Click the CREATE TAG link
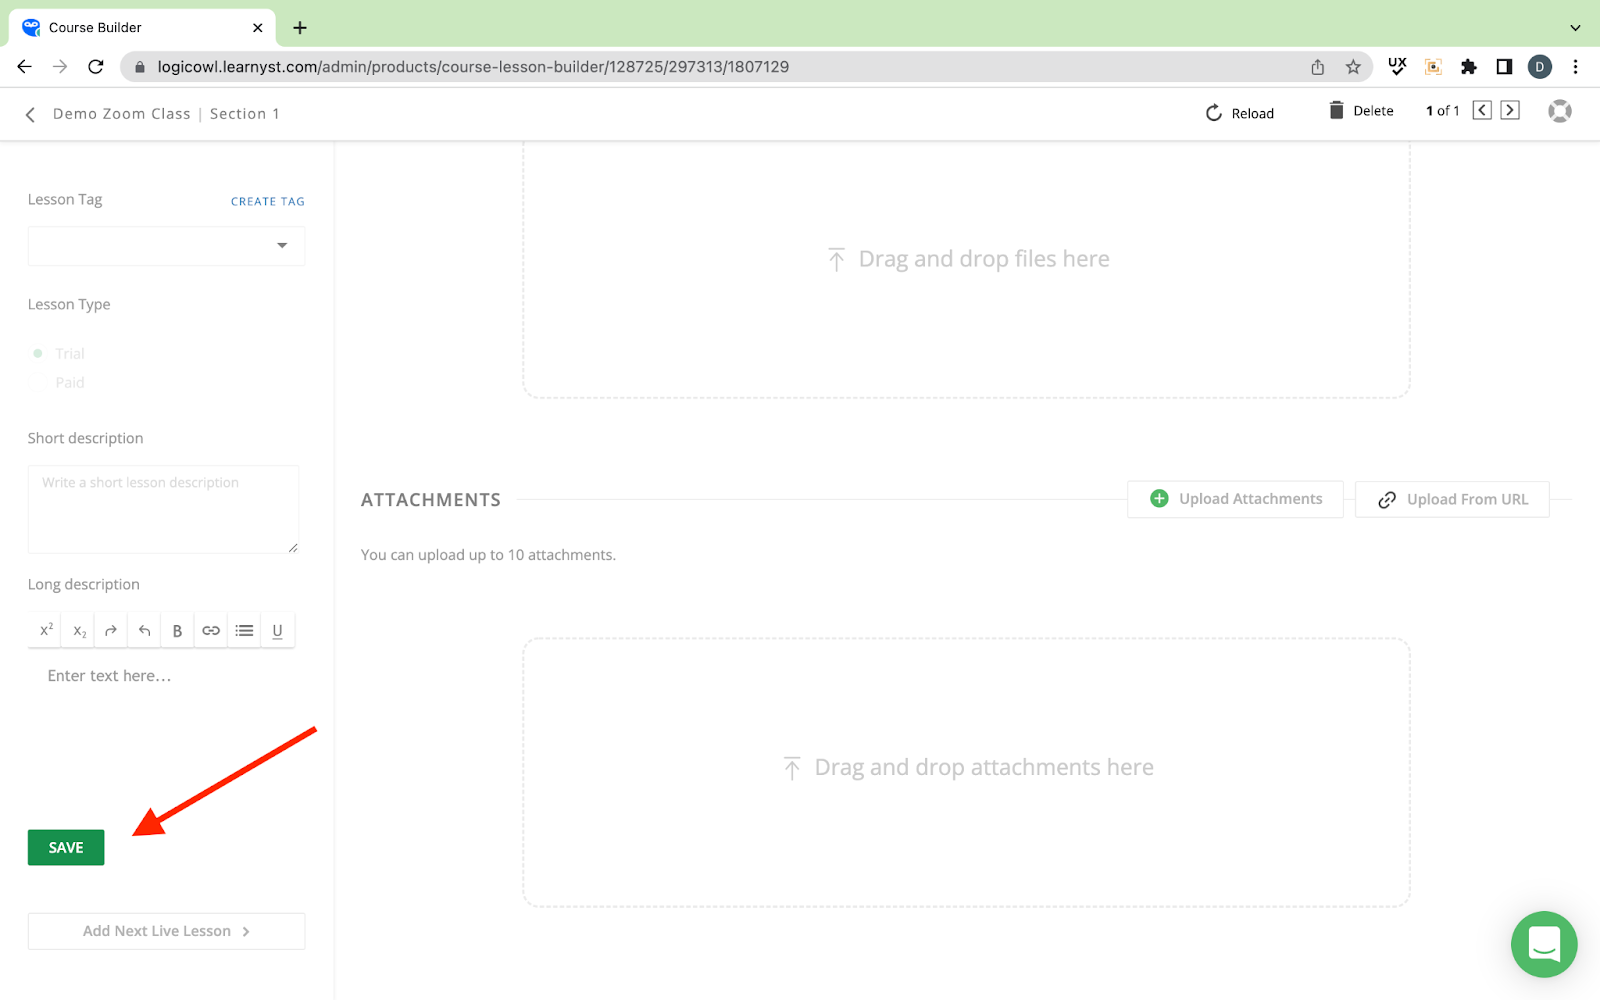The width and height of the screenshot is (1600, 1000). coord(267,201)
